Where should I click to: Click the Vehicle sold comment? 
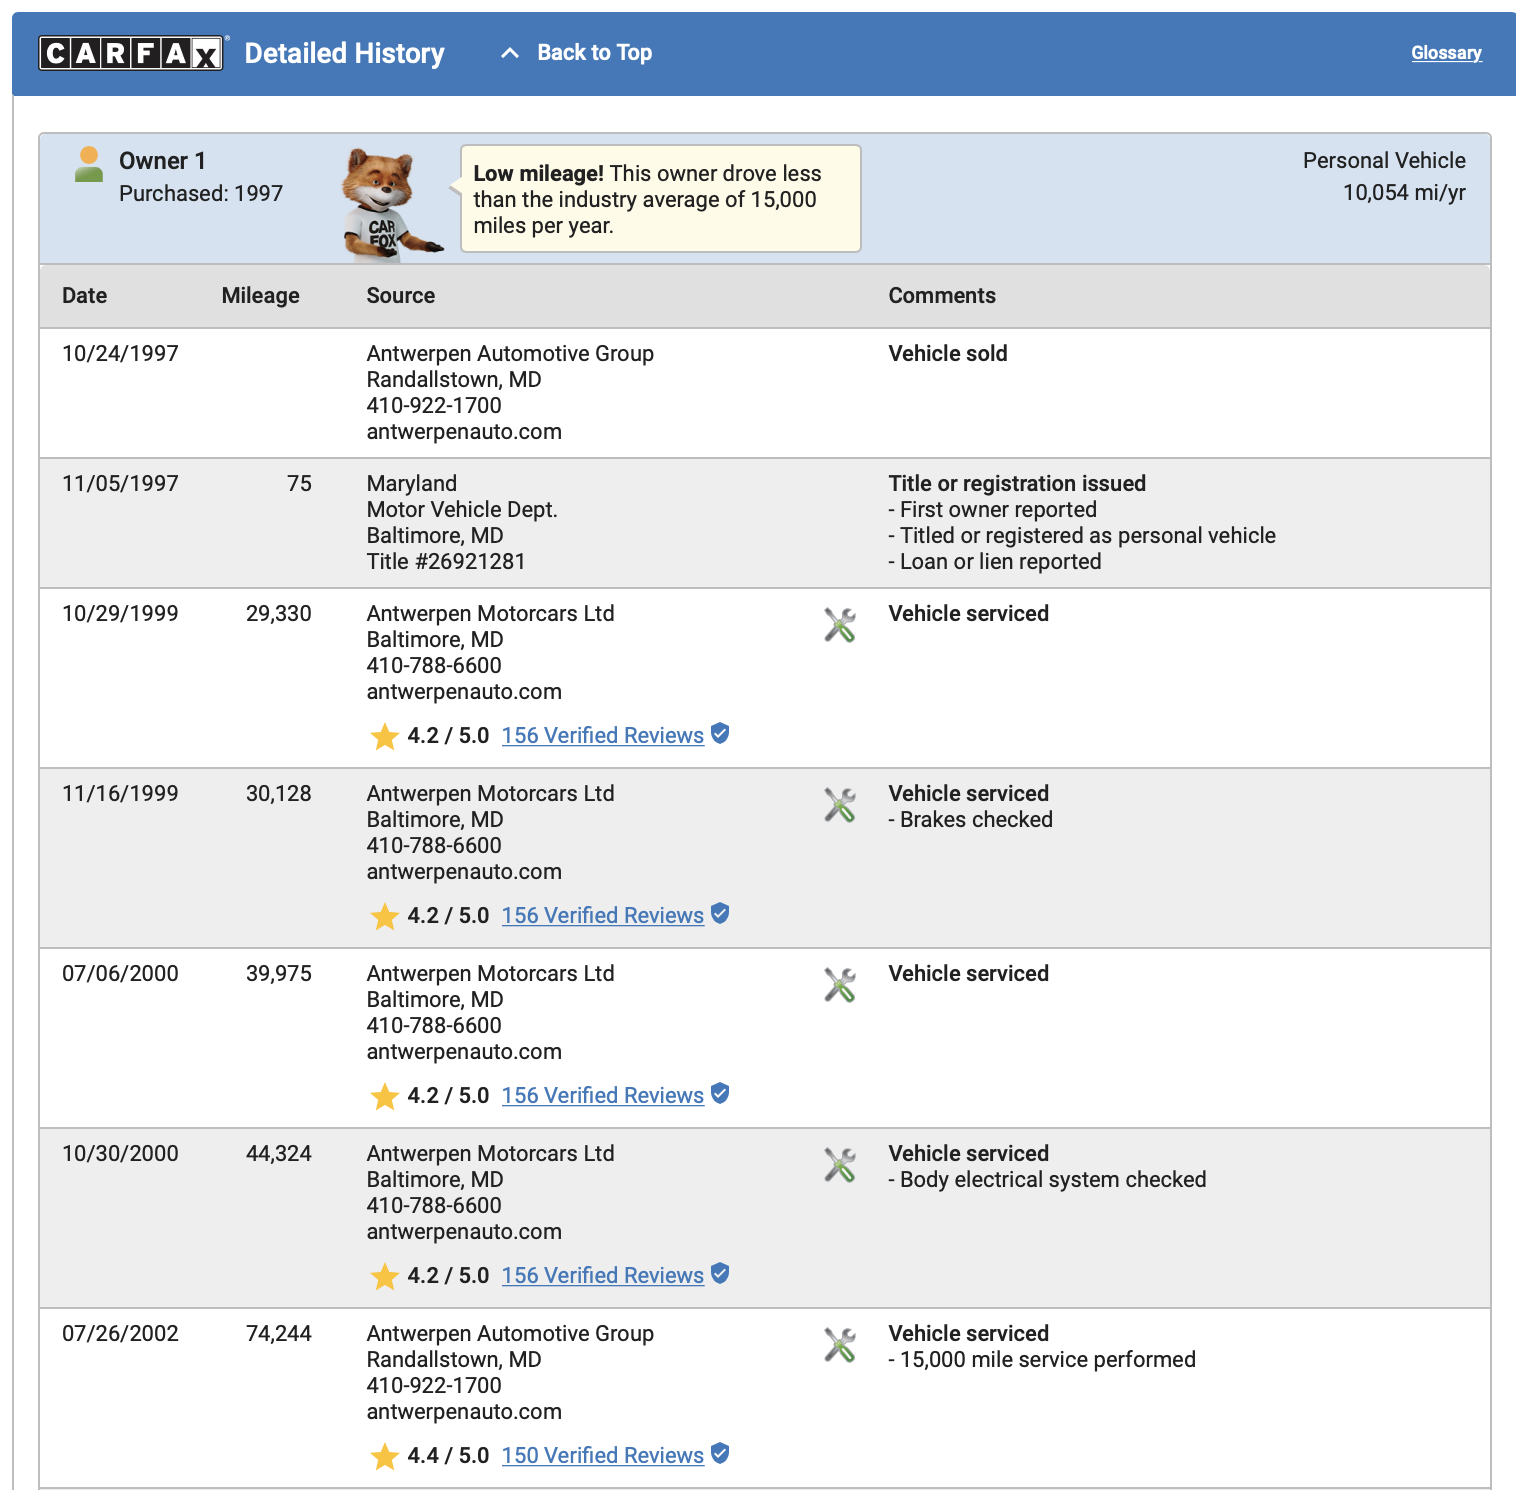coord(948,354)
